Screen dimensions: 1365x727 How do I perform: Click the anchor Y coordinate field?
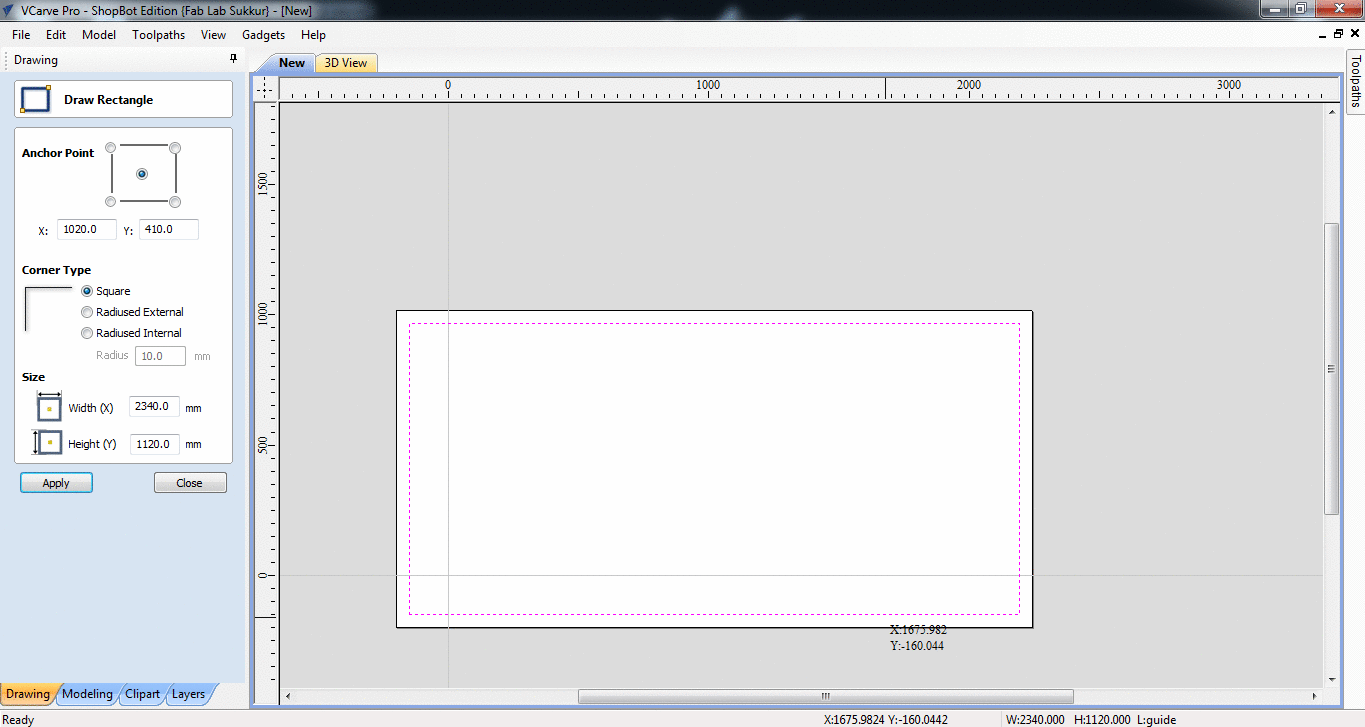click(169, 230)
